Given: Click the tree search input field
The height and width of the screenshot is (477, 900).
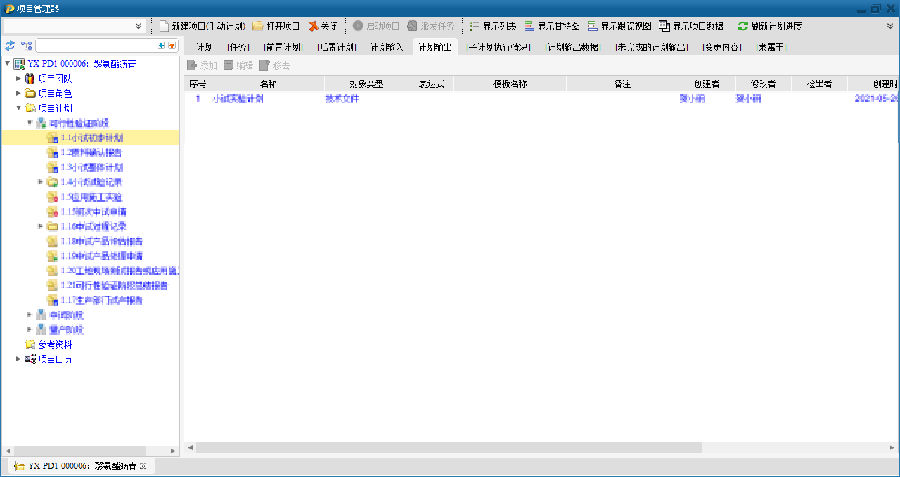Looking at the screenshot, I should click(96, 45).
